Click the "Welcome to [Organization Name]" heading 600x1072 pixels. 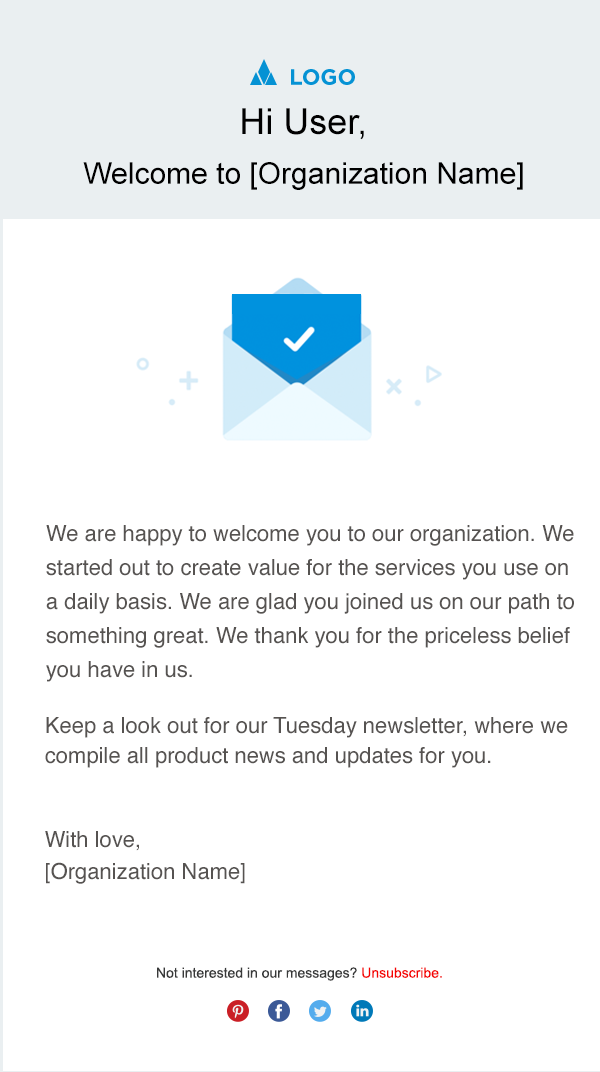coord(303,173)
